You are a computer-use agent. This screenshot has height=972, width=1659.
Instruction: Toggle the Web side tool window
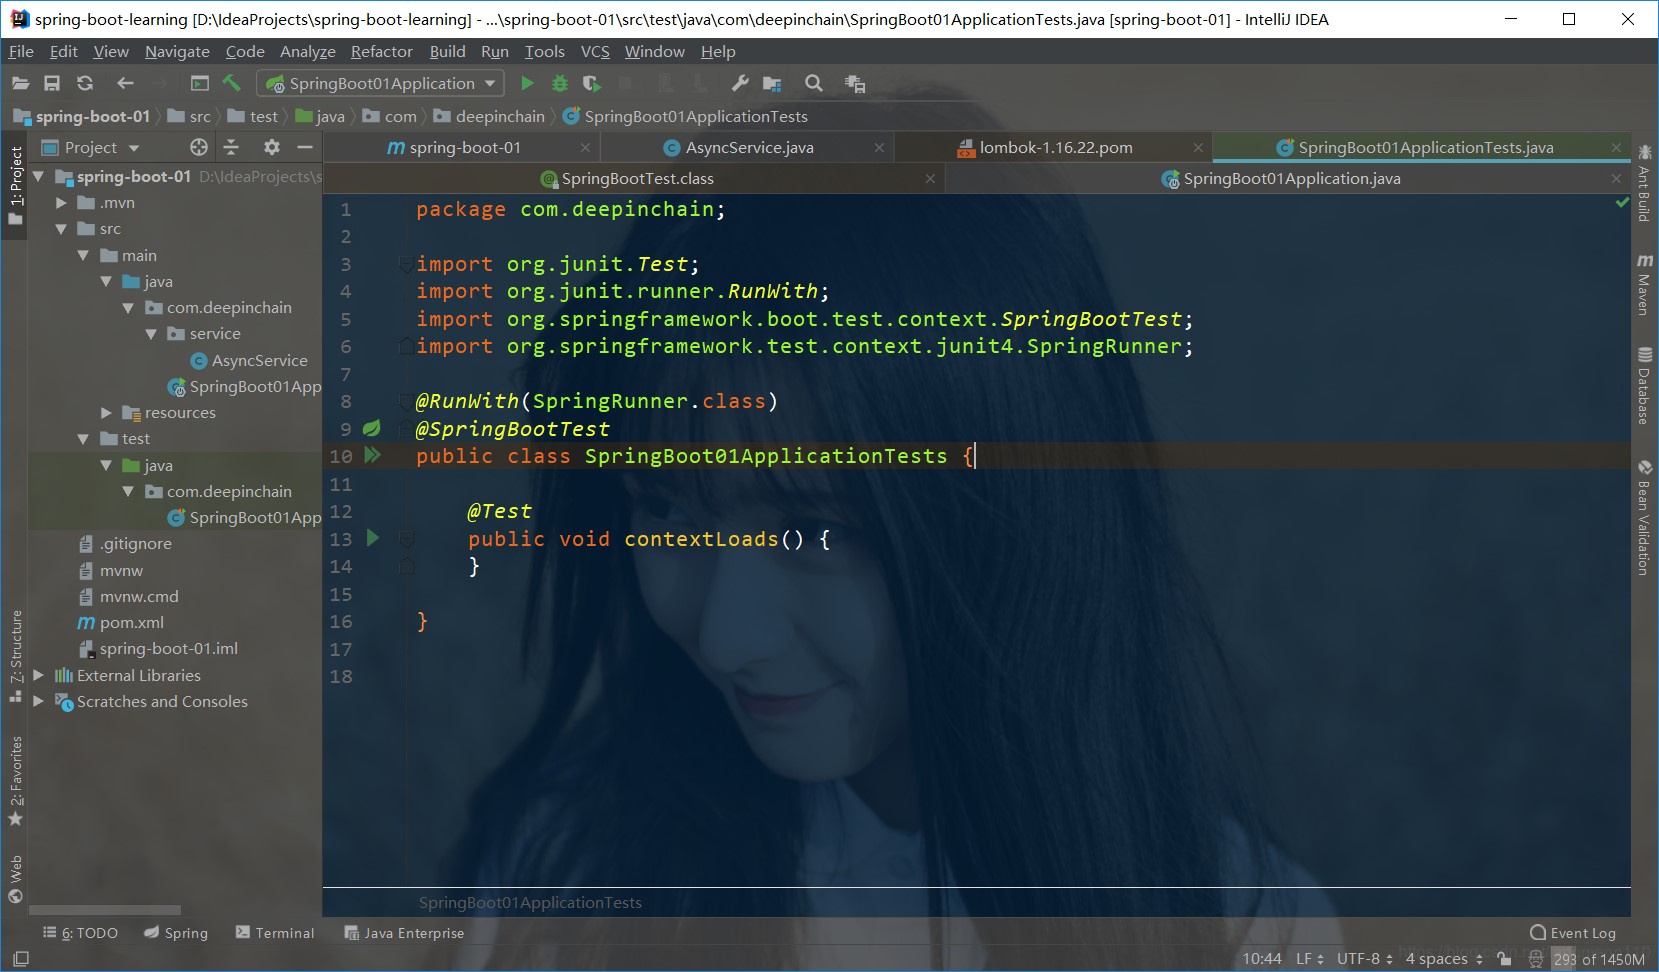click(15, 878)
